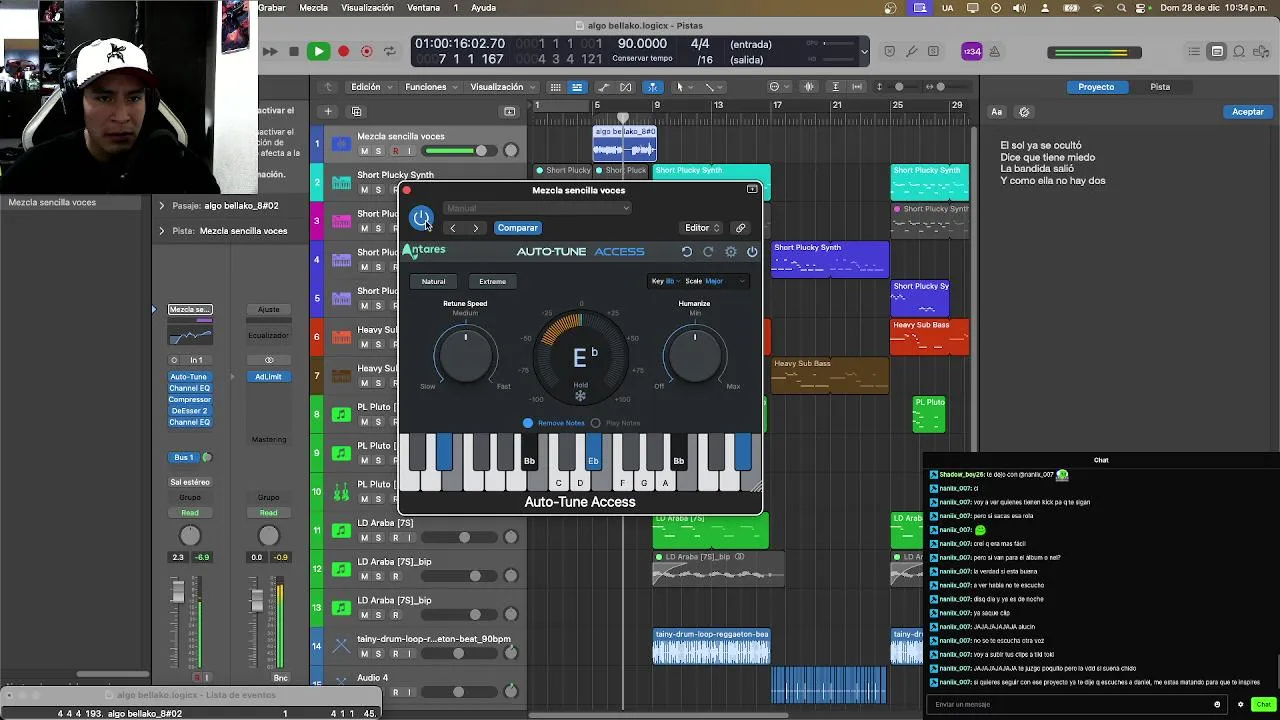Open the pointer tool selector dropdown
1280x720 pixels.
(x=684, y=87)
